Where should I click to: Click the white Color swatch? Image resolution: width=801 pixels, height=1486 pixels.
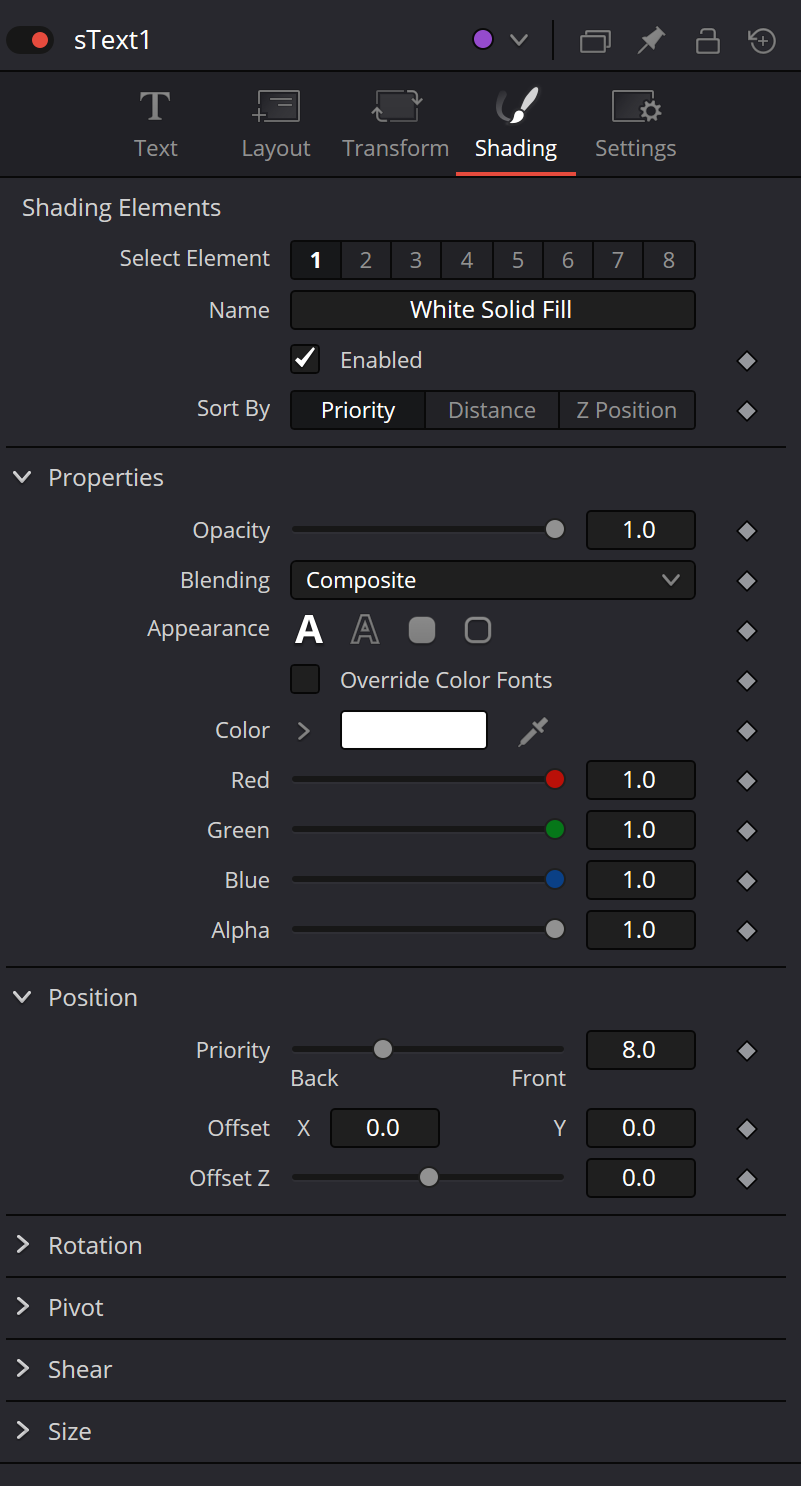(x=414, y=730)
